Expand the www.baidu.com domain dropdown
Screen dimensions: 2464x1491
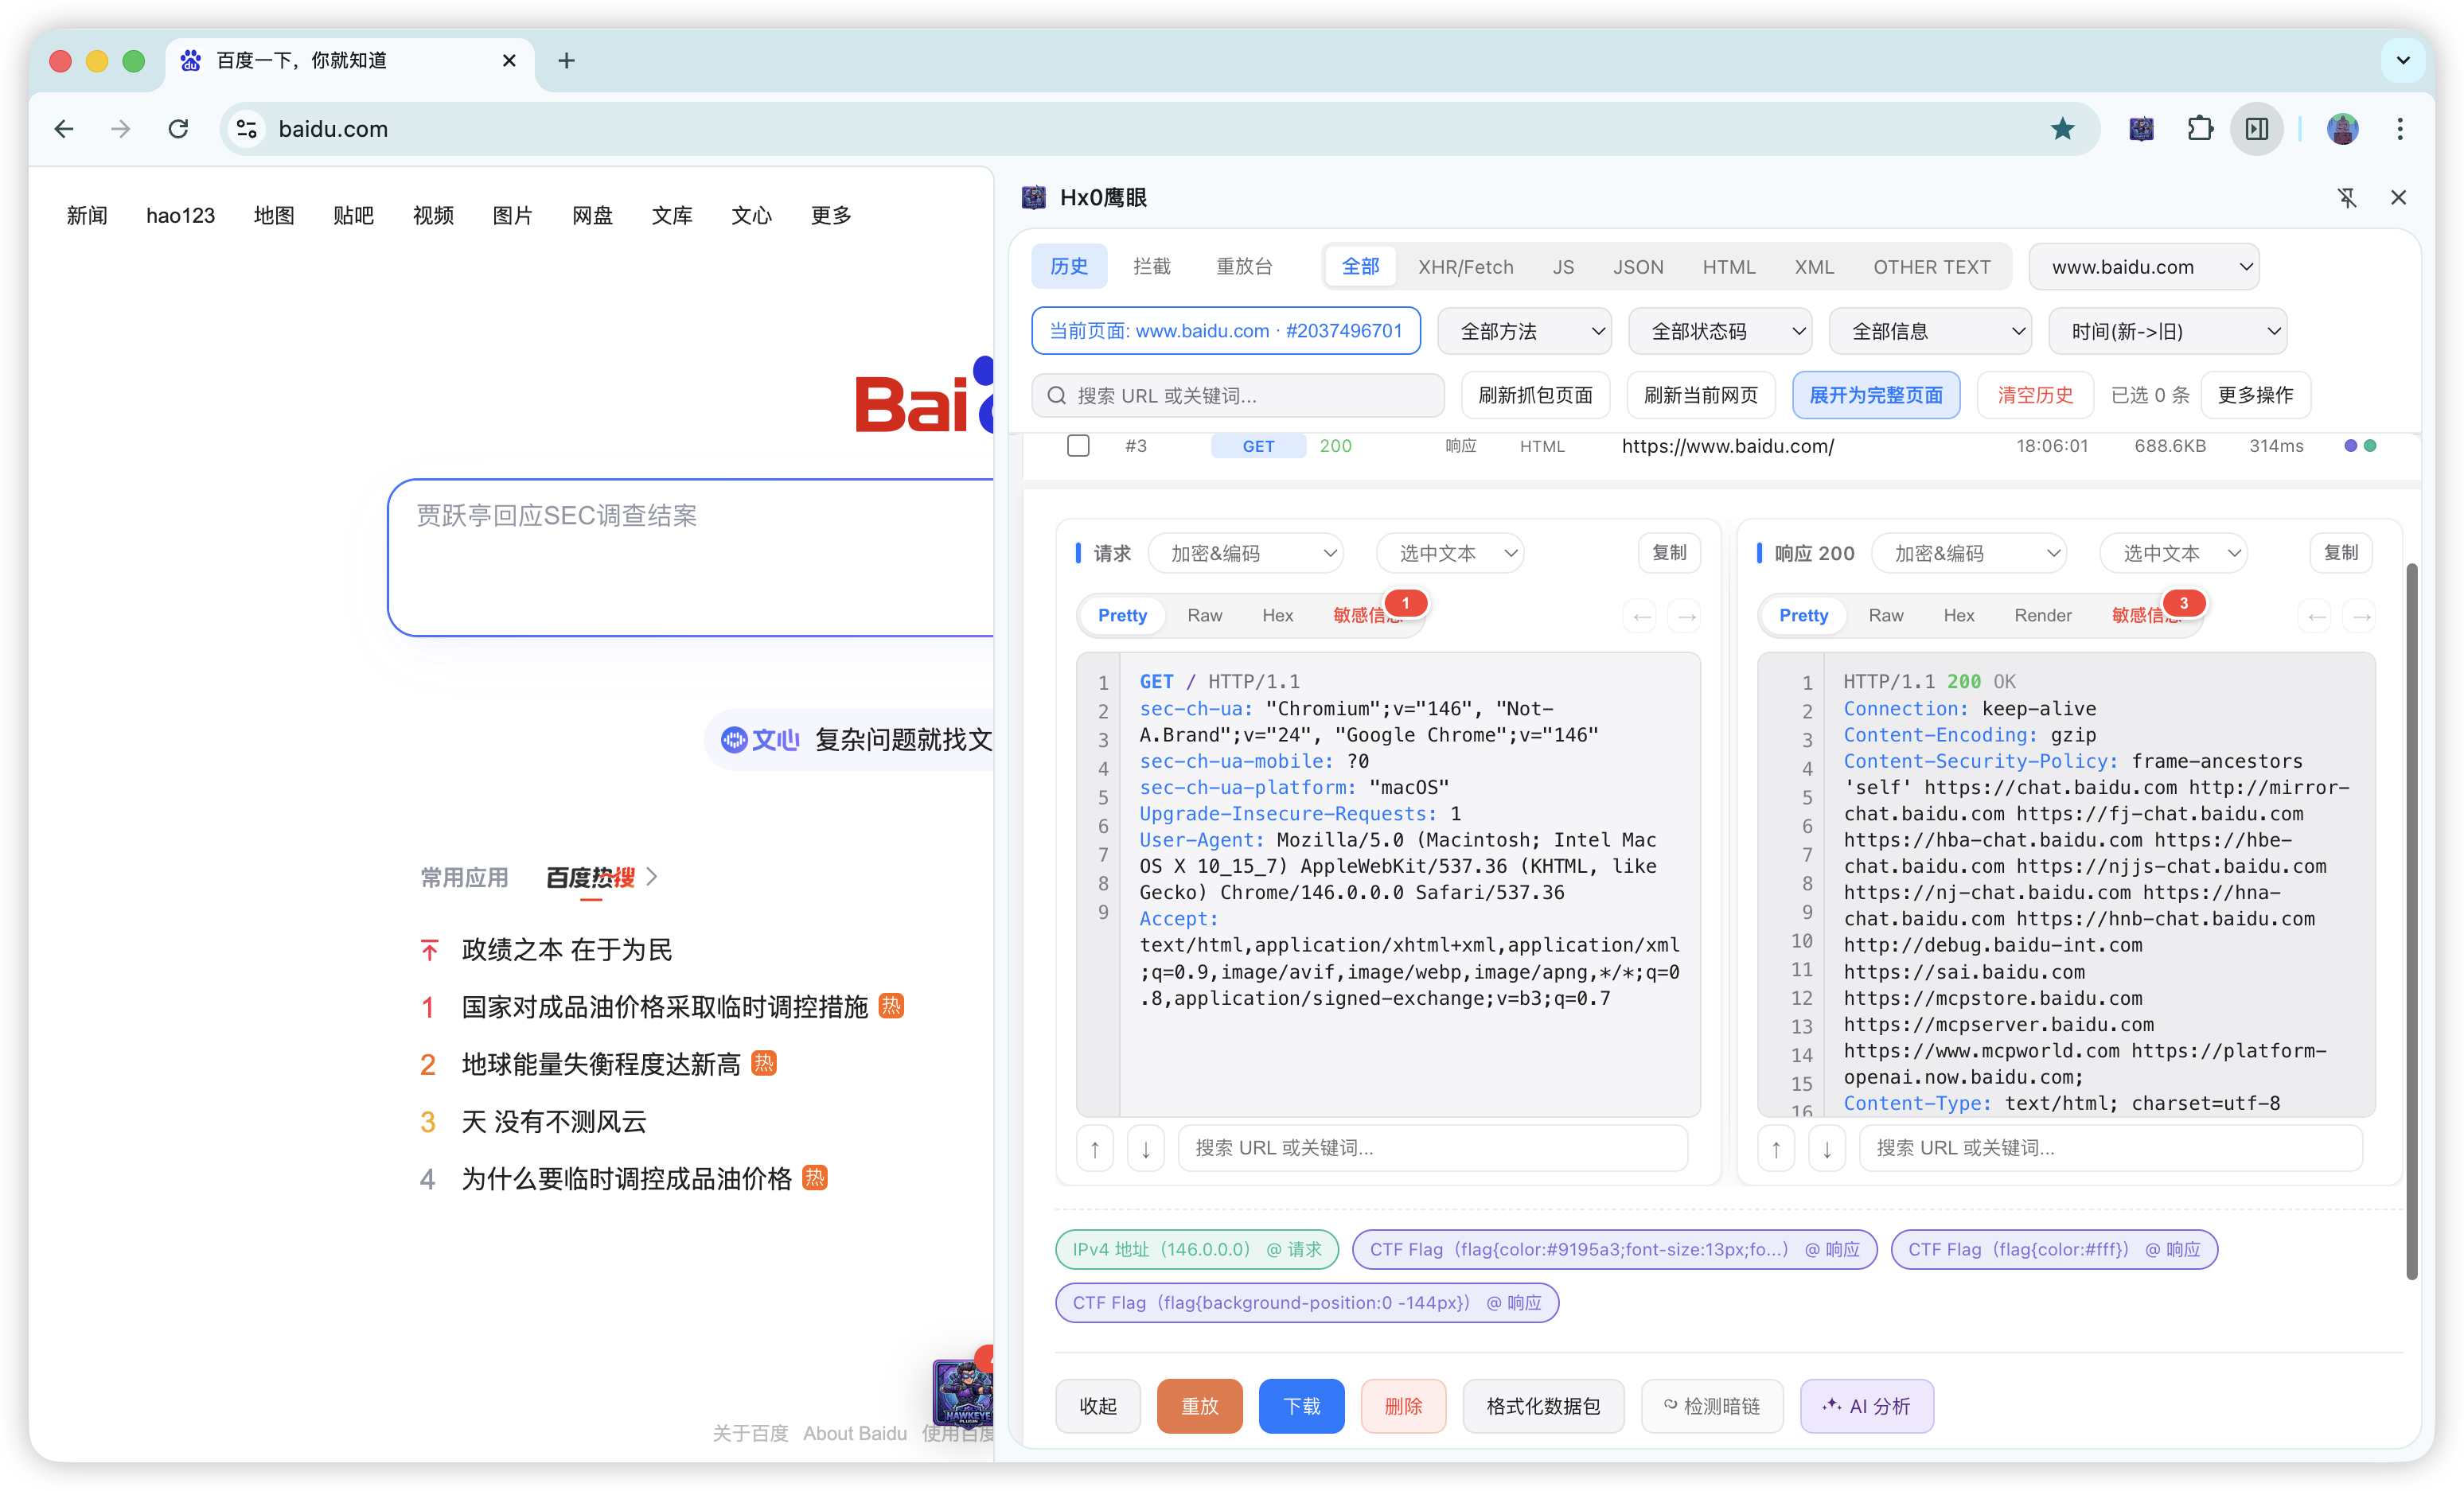pyautogui.click(x=2143, y=267)
